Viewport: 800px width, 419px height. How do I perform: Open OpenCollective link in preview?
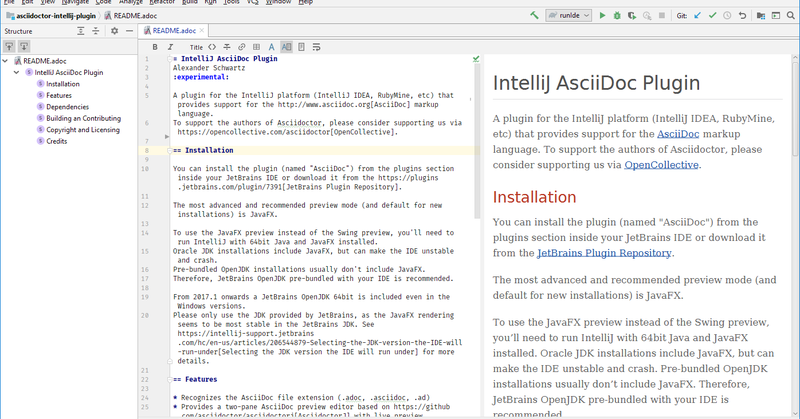[661, 165]
